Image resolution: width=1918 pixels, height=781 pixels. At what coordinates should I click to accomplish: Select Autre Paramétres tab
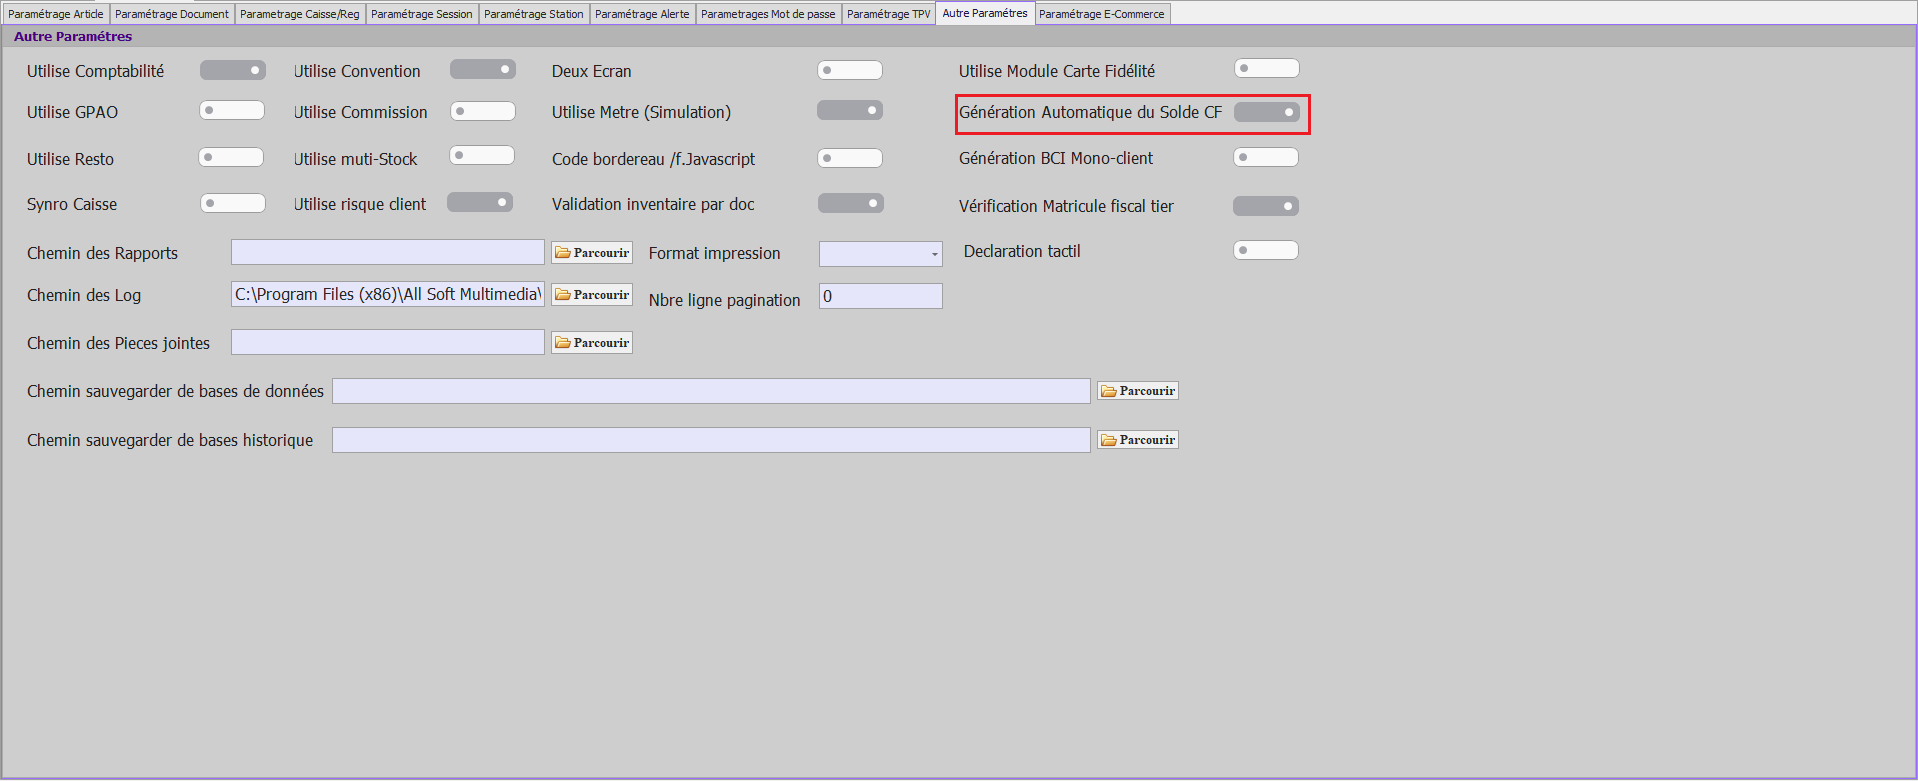tap(985, 13)
